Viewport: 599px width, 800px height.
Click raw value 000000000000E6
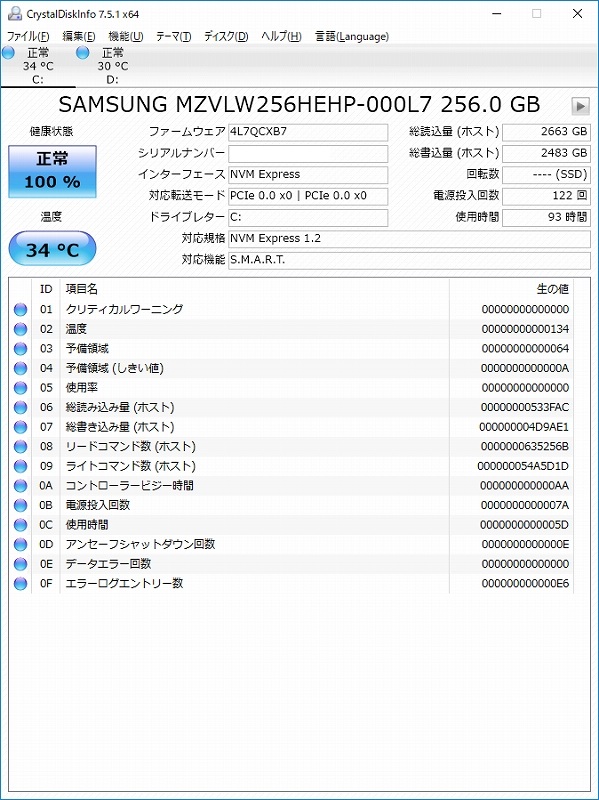point(525,583)
